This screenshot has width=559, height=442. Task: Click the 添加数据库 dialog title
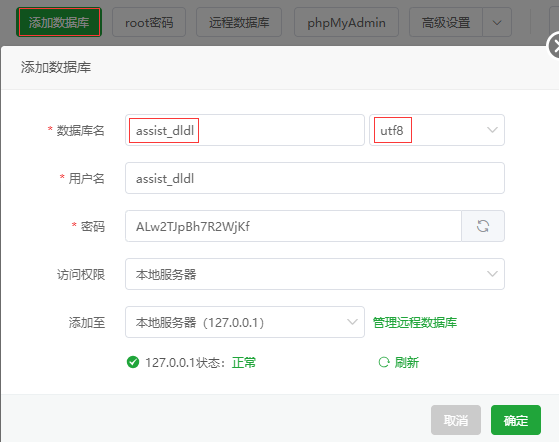pyautogui.click(x=56, y=67)
